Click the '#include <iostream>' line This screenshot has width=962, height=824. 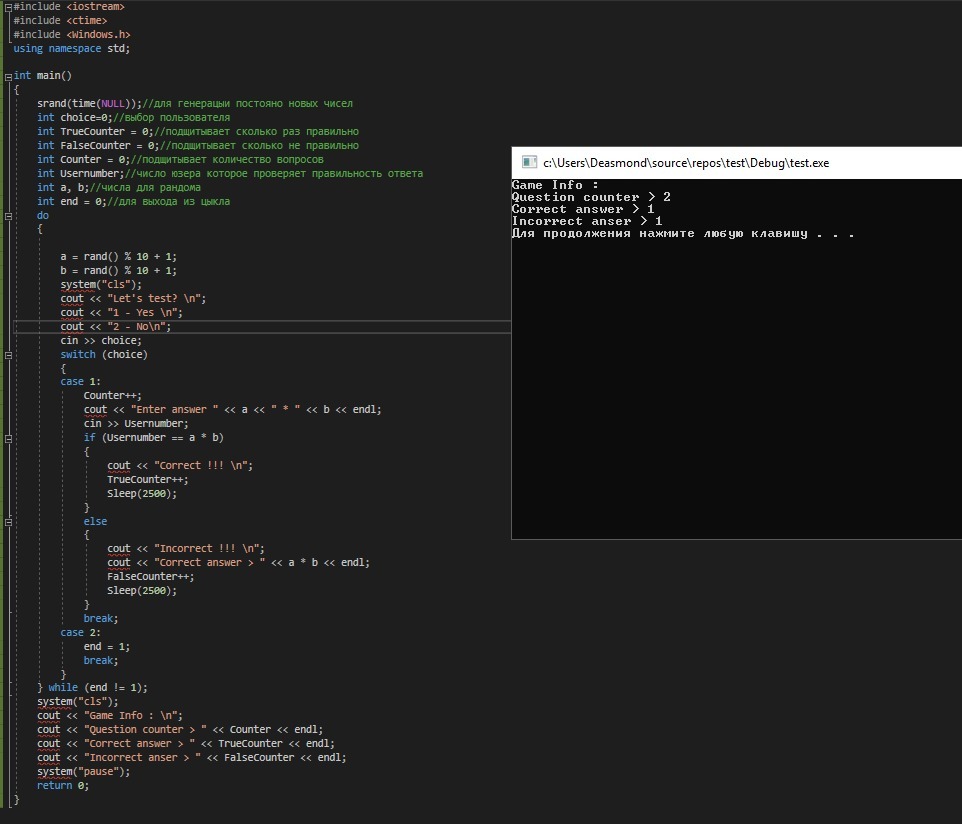(x=69, y=7)
